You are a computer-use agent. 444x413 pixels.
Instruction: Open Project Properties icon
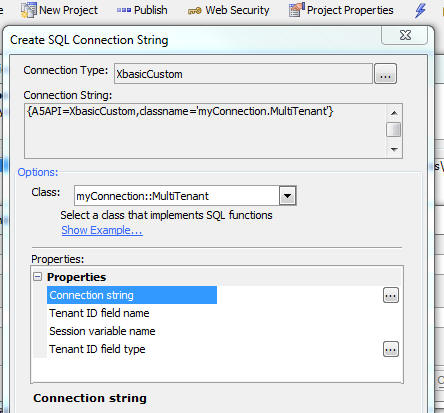297,10
